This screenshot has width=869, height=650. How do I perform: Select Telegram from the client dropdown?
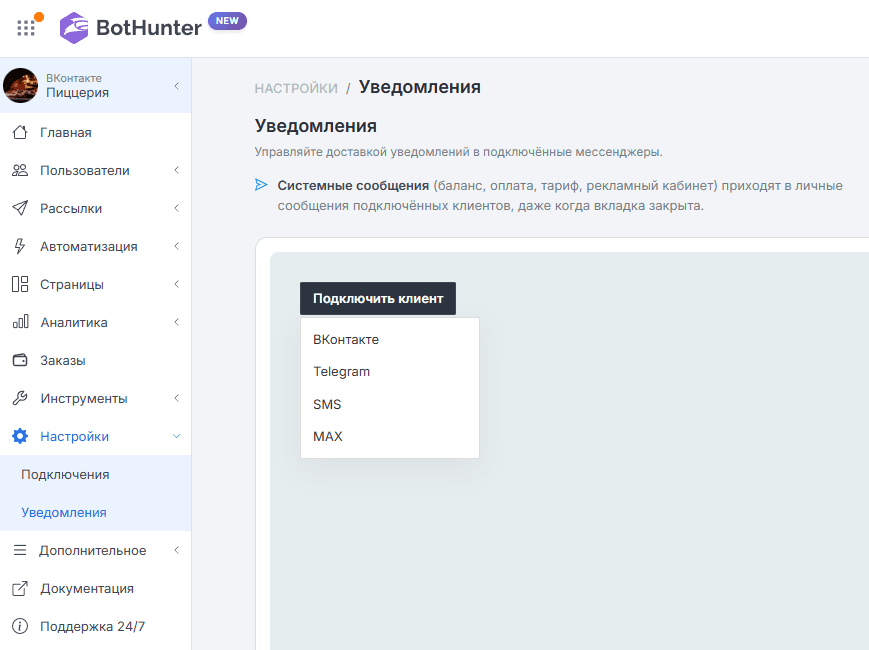coord(390,372)
